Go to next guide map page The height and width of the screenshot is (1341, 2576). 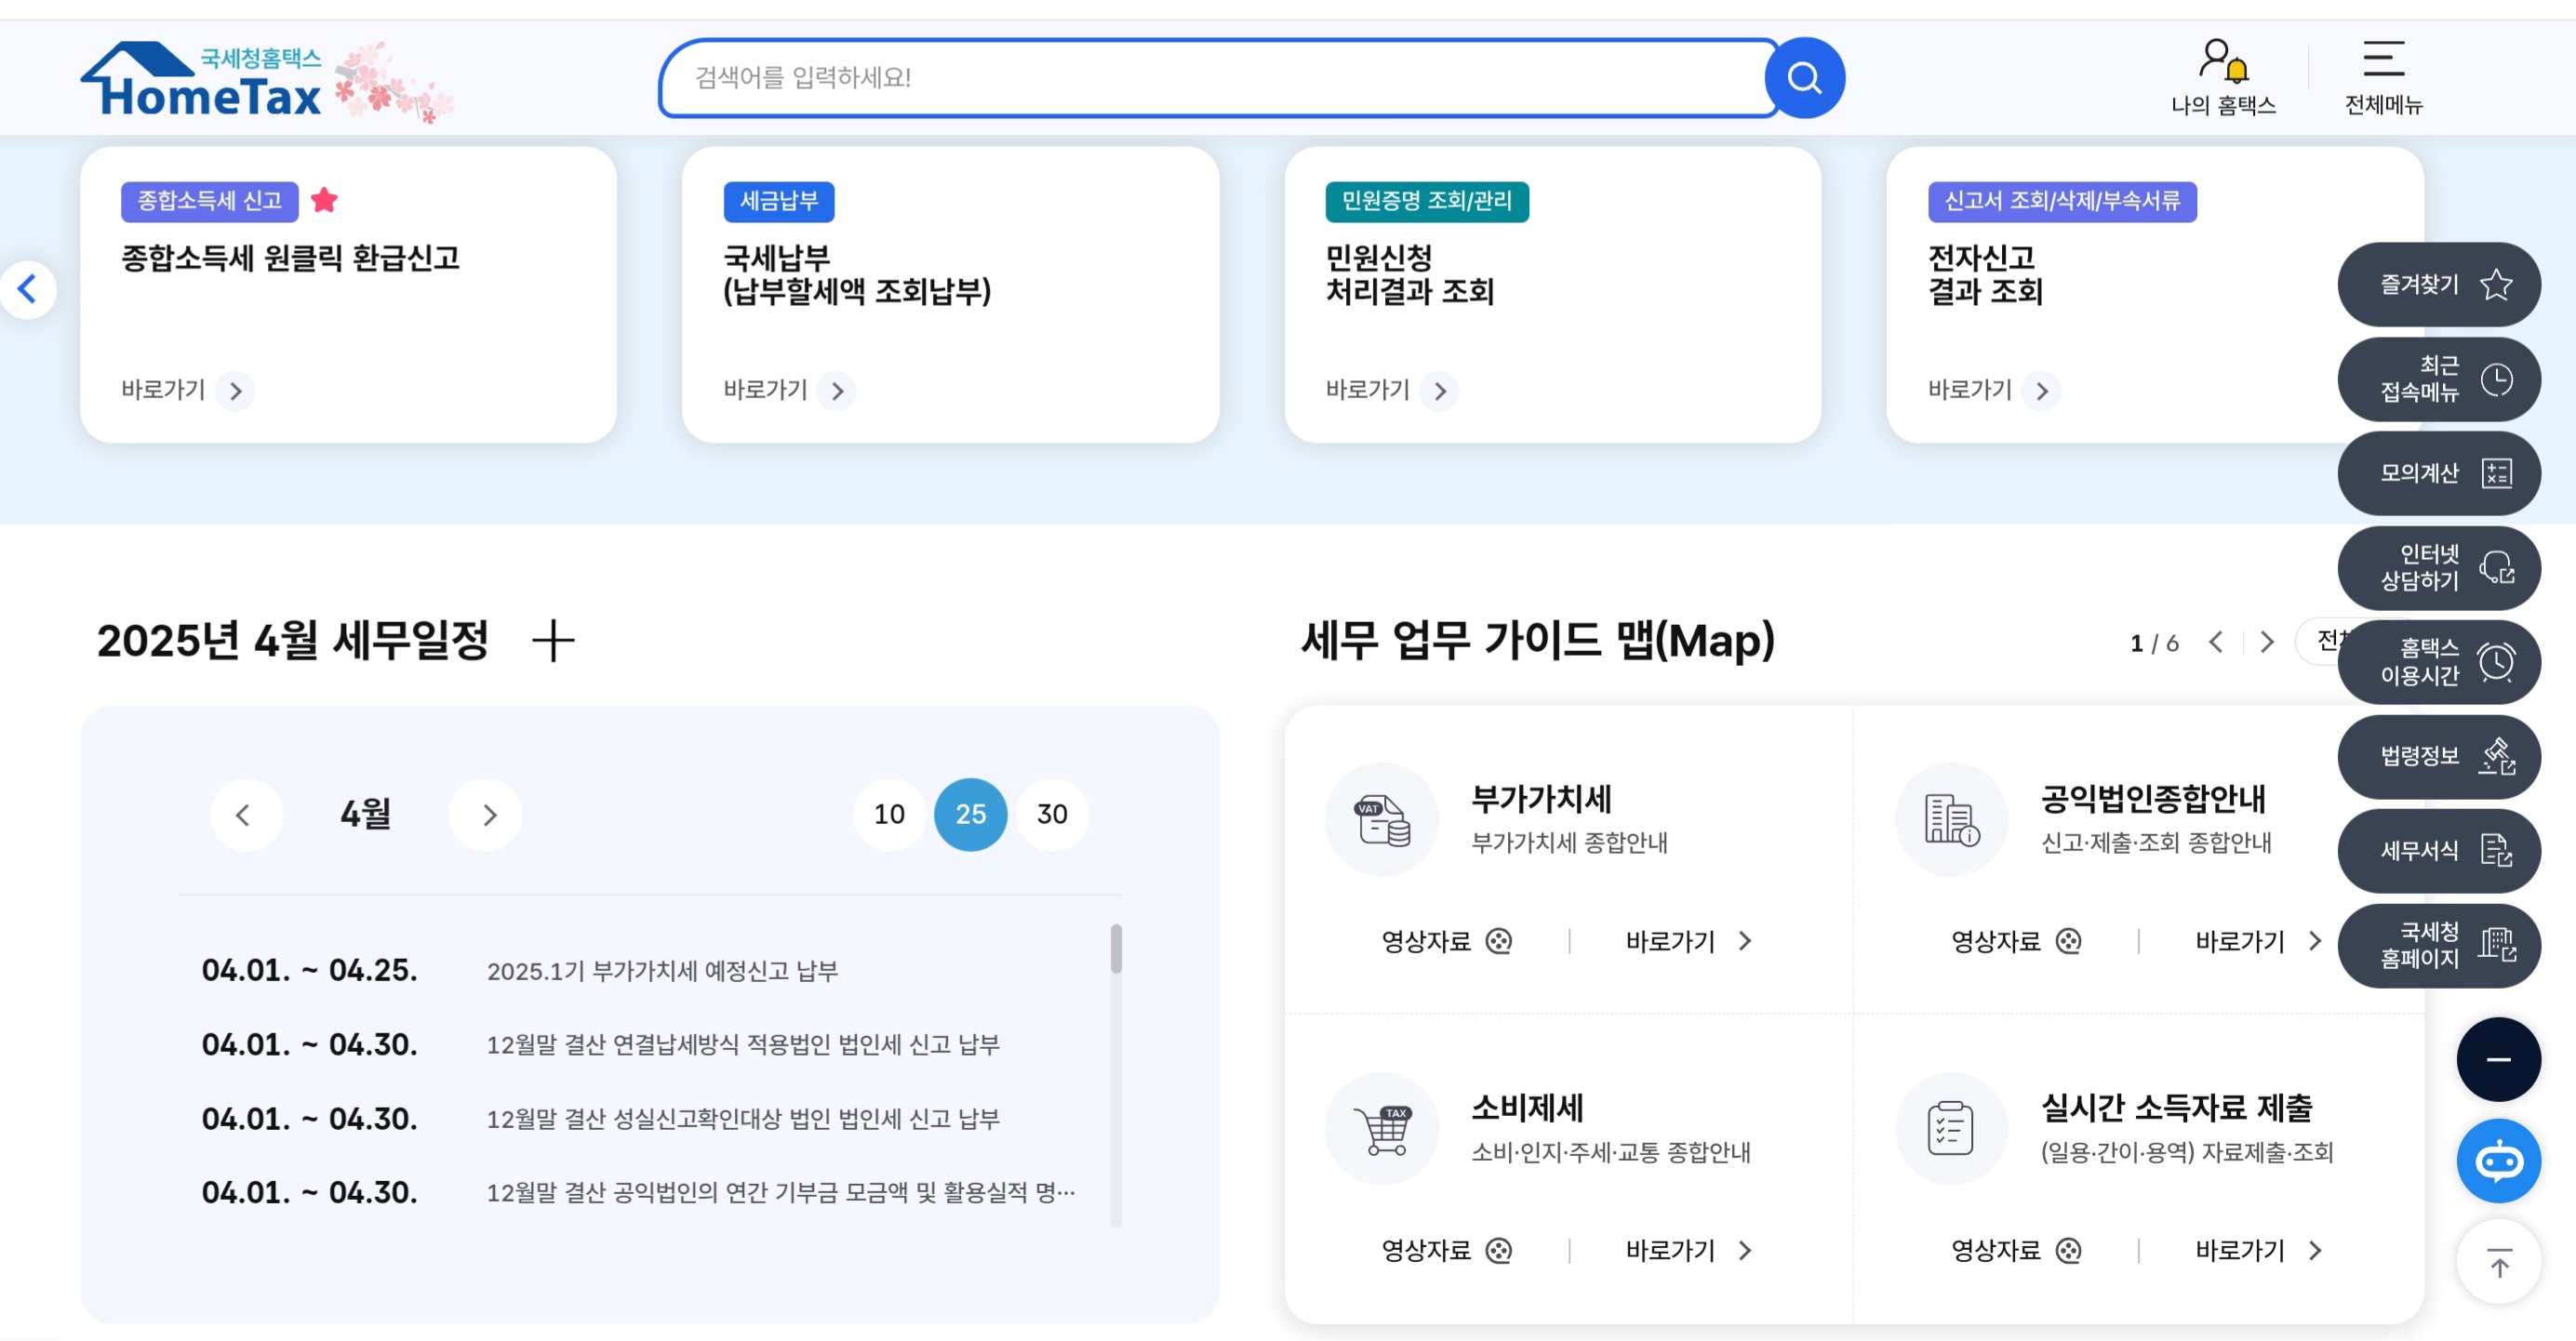point(2267,642)
